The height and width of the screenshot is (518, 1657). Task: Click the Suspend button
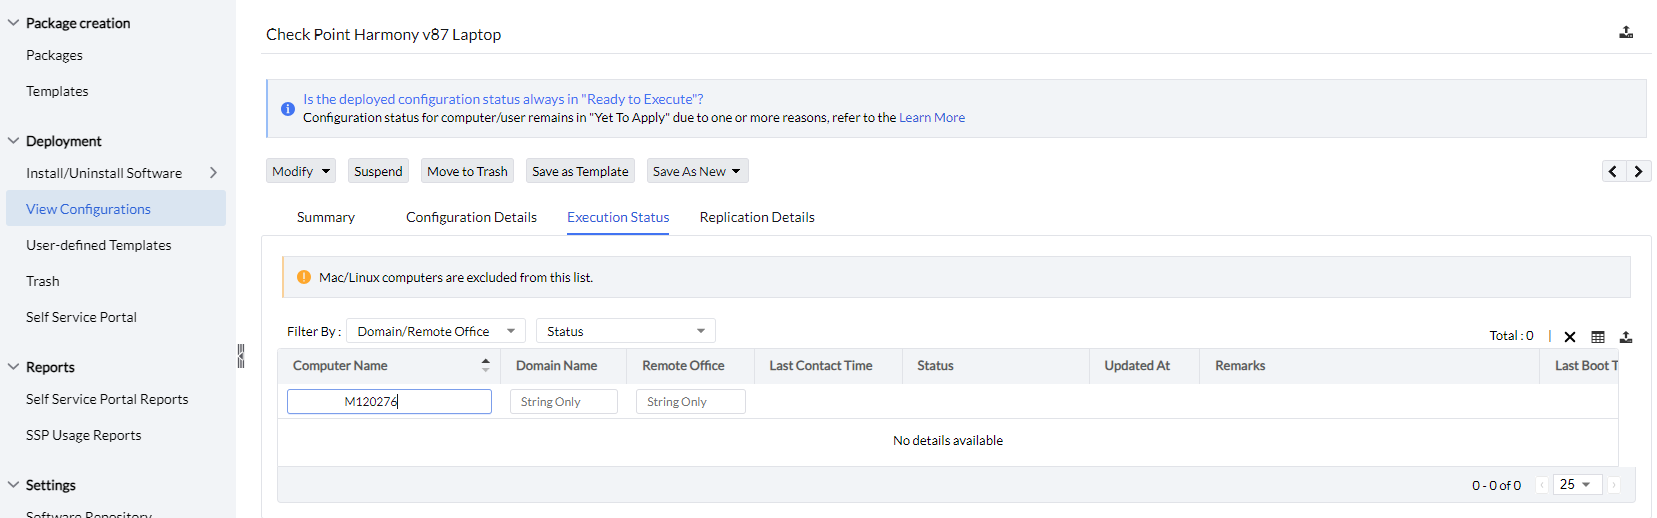pyautogui.click(x=378, y=171)
